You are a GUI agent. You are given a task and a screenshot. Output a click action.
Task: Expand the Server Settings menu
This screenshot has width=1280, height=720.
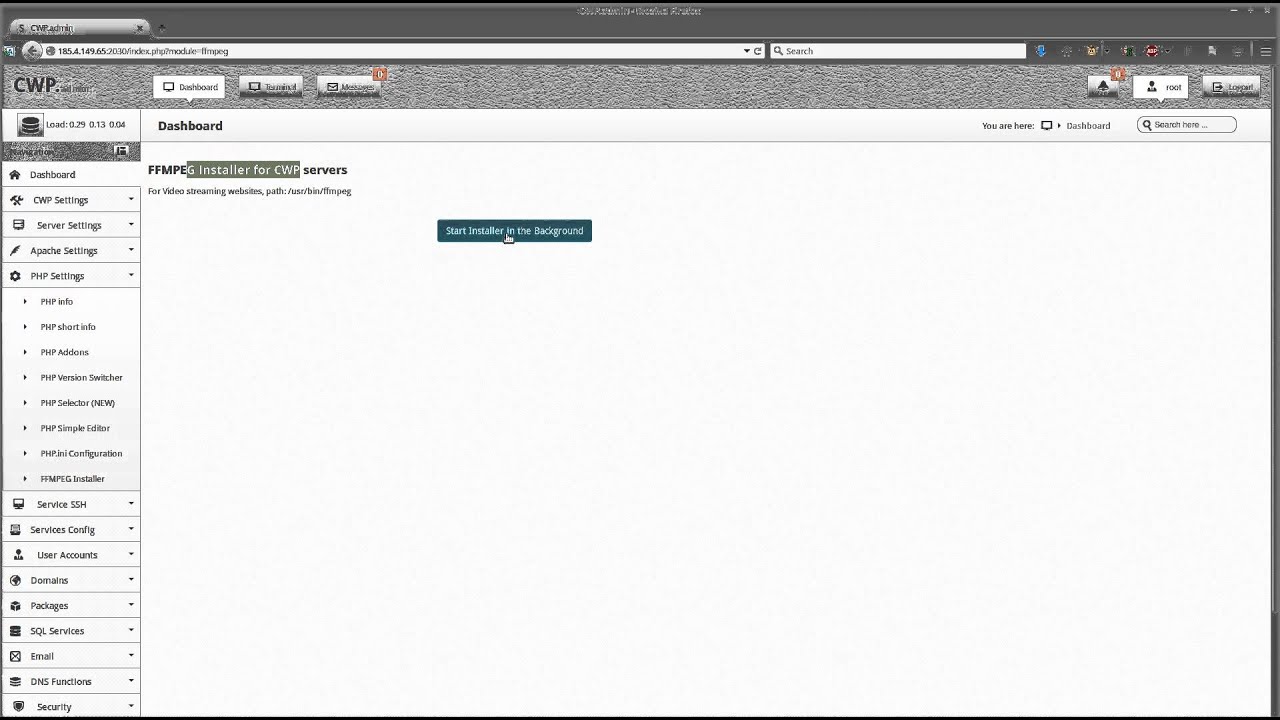[x=70, y=225]
